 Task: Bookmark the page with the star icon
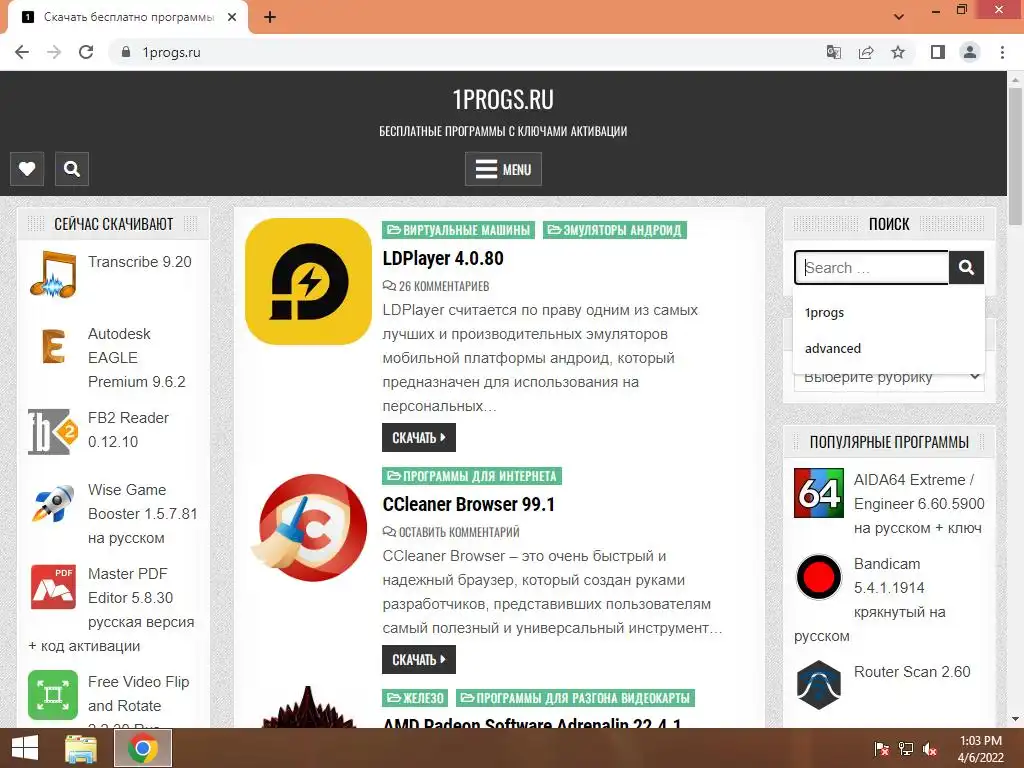click(898, 52)
